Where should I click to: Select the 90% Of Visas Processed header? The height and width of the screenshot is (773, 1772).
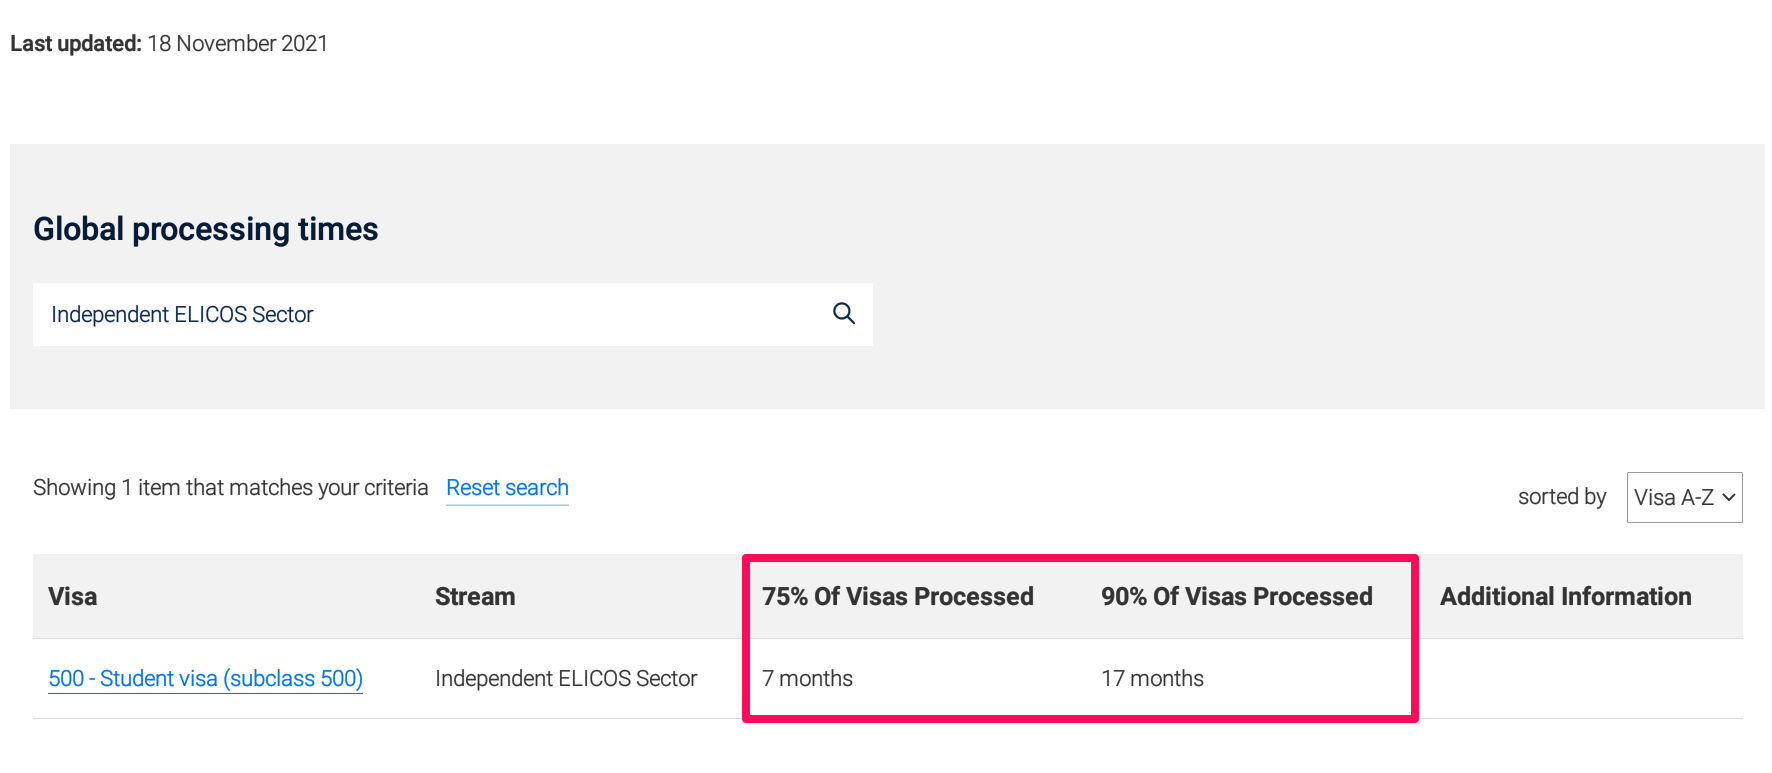pyautogui.click(x=1237, y=597)
